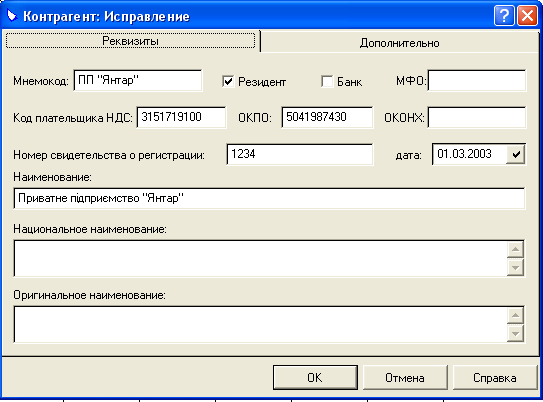Focus the МФО input field
543x402 pixels.
pyautogui.click(x=477, y=80)
